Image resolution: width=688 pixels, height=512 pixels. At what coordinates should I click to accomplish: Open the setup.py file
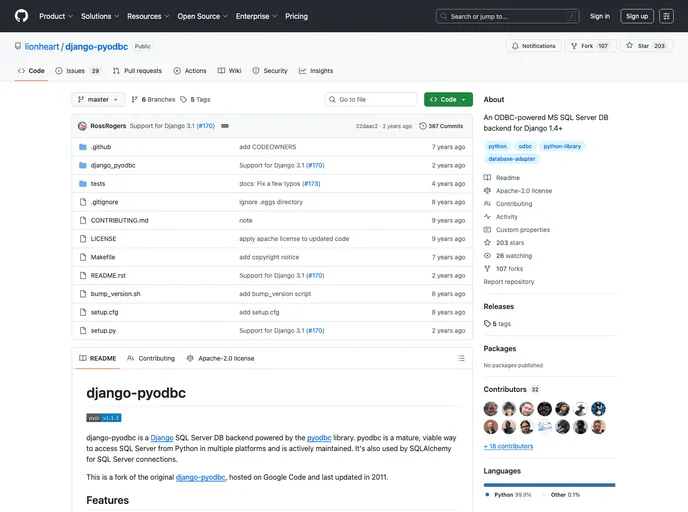coord(103,331)
